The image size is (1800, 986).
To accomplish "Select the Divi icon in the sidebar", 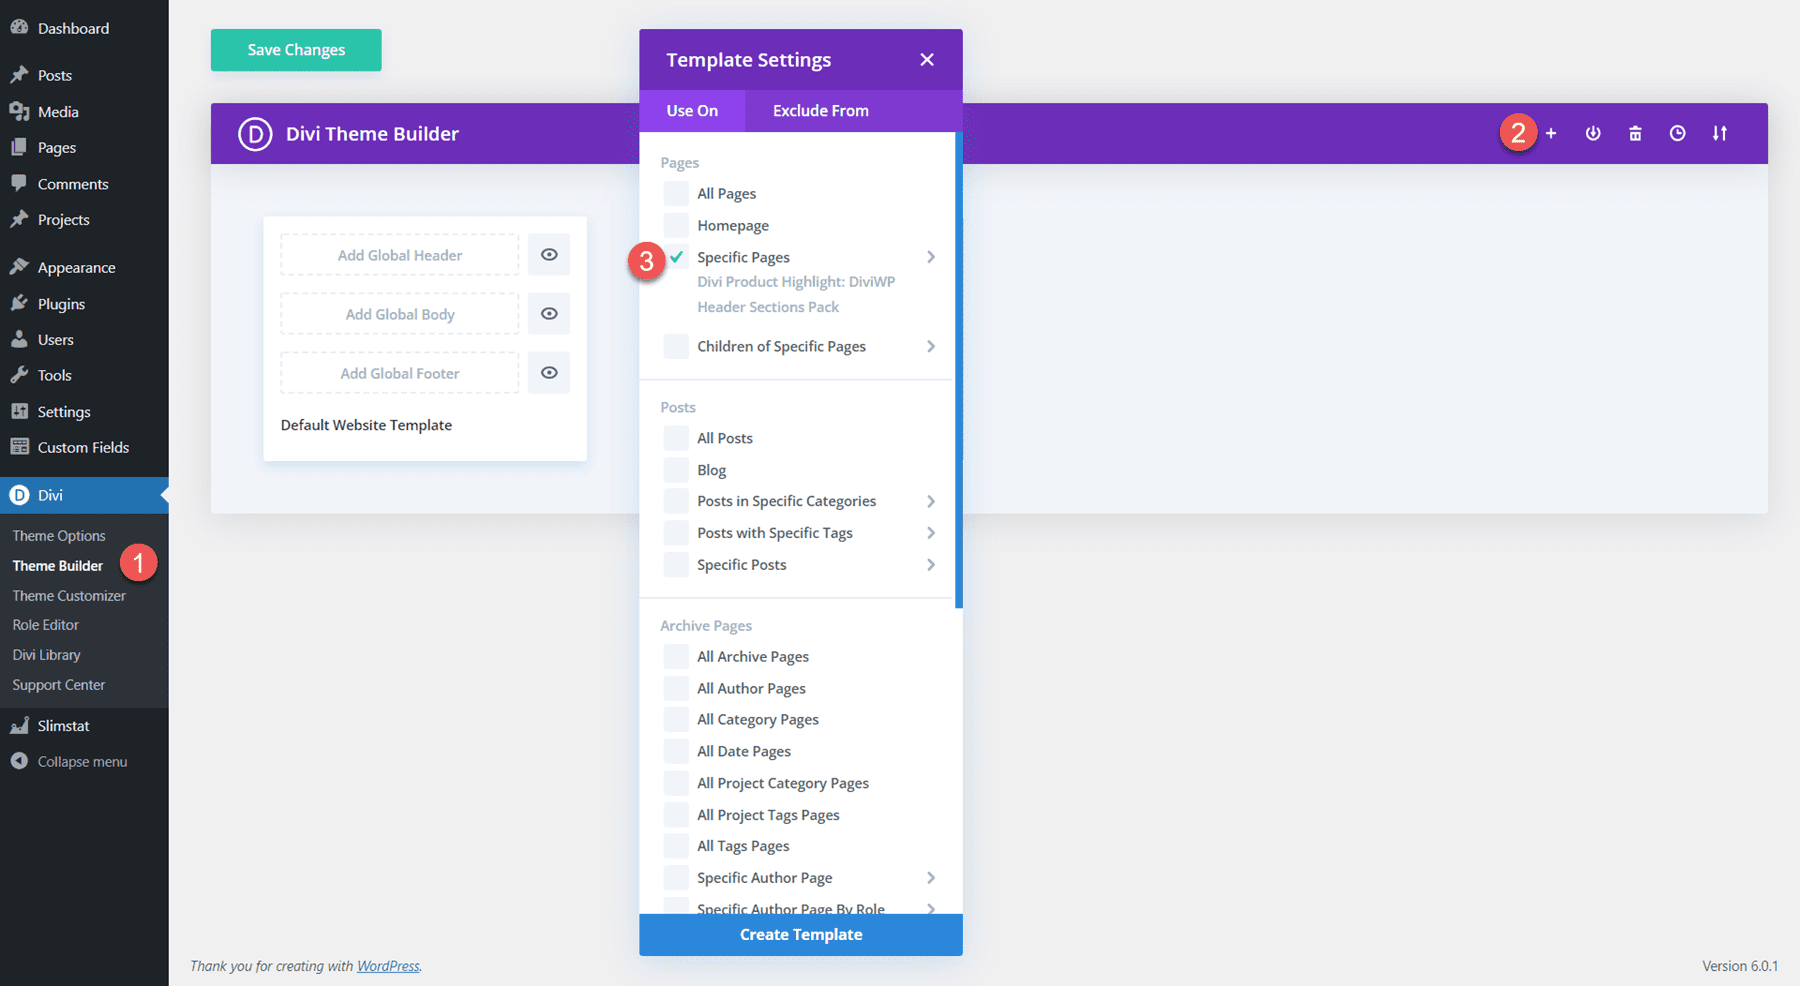I will (19, 494).
